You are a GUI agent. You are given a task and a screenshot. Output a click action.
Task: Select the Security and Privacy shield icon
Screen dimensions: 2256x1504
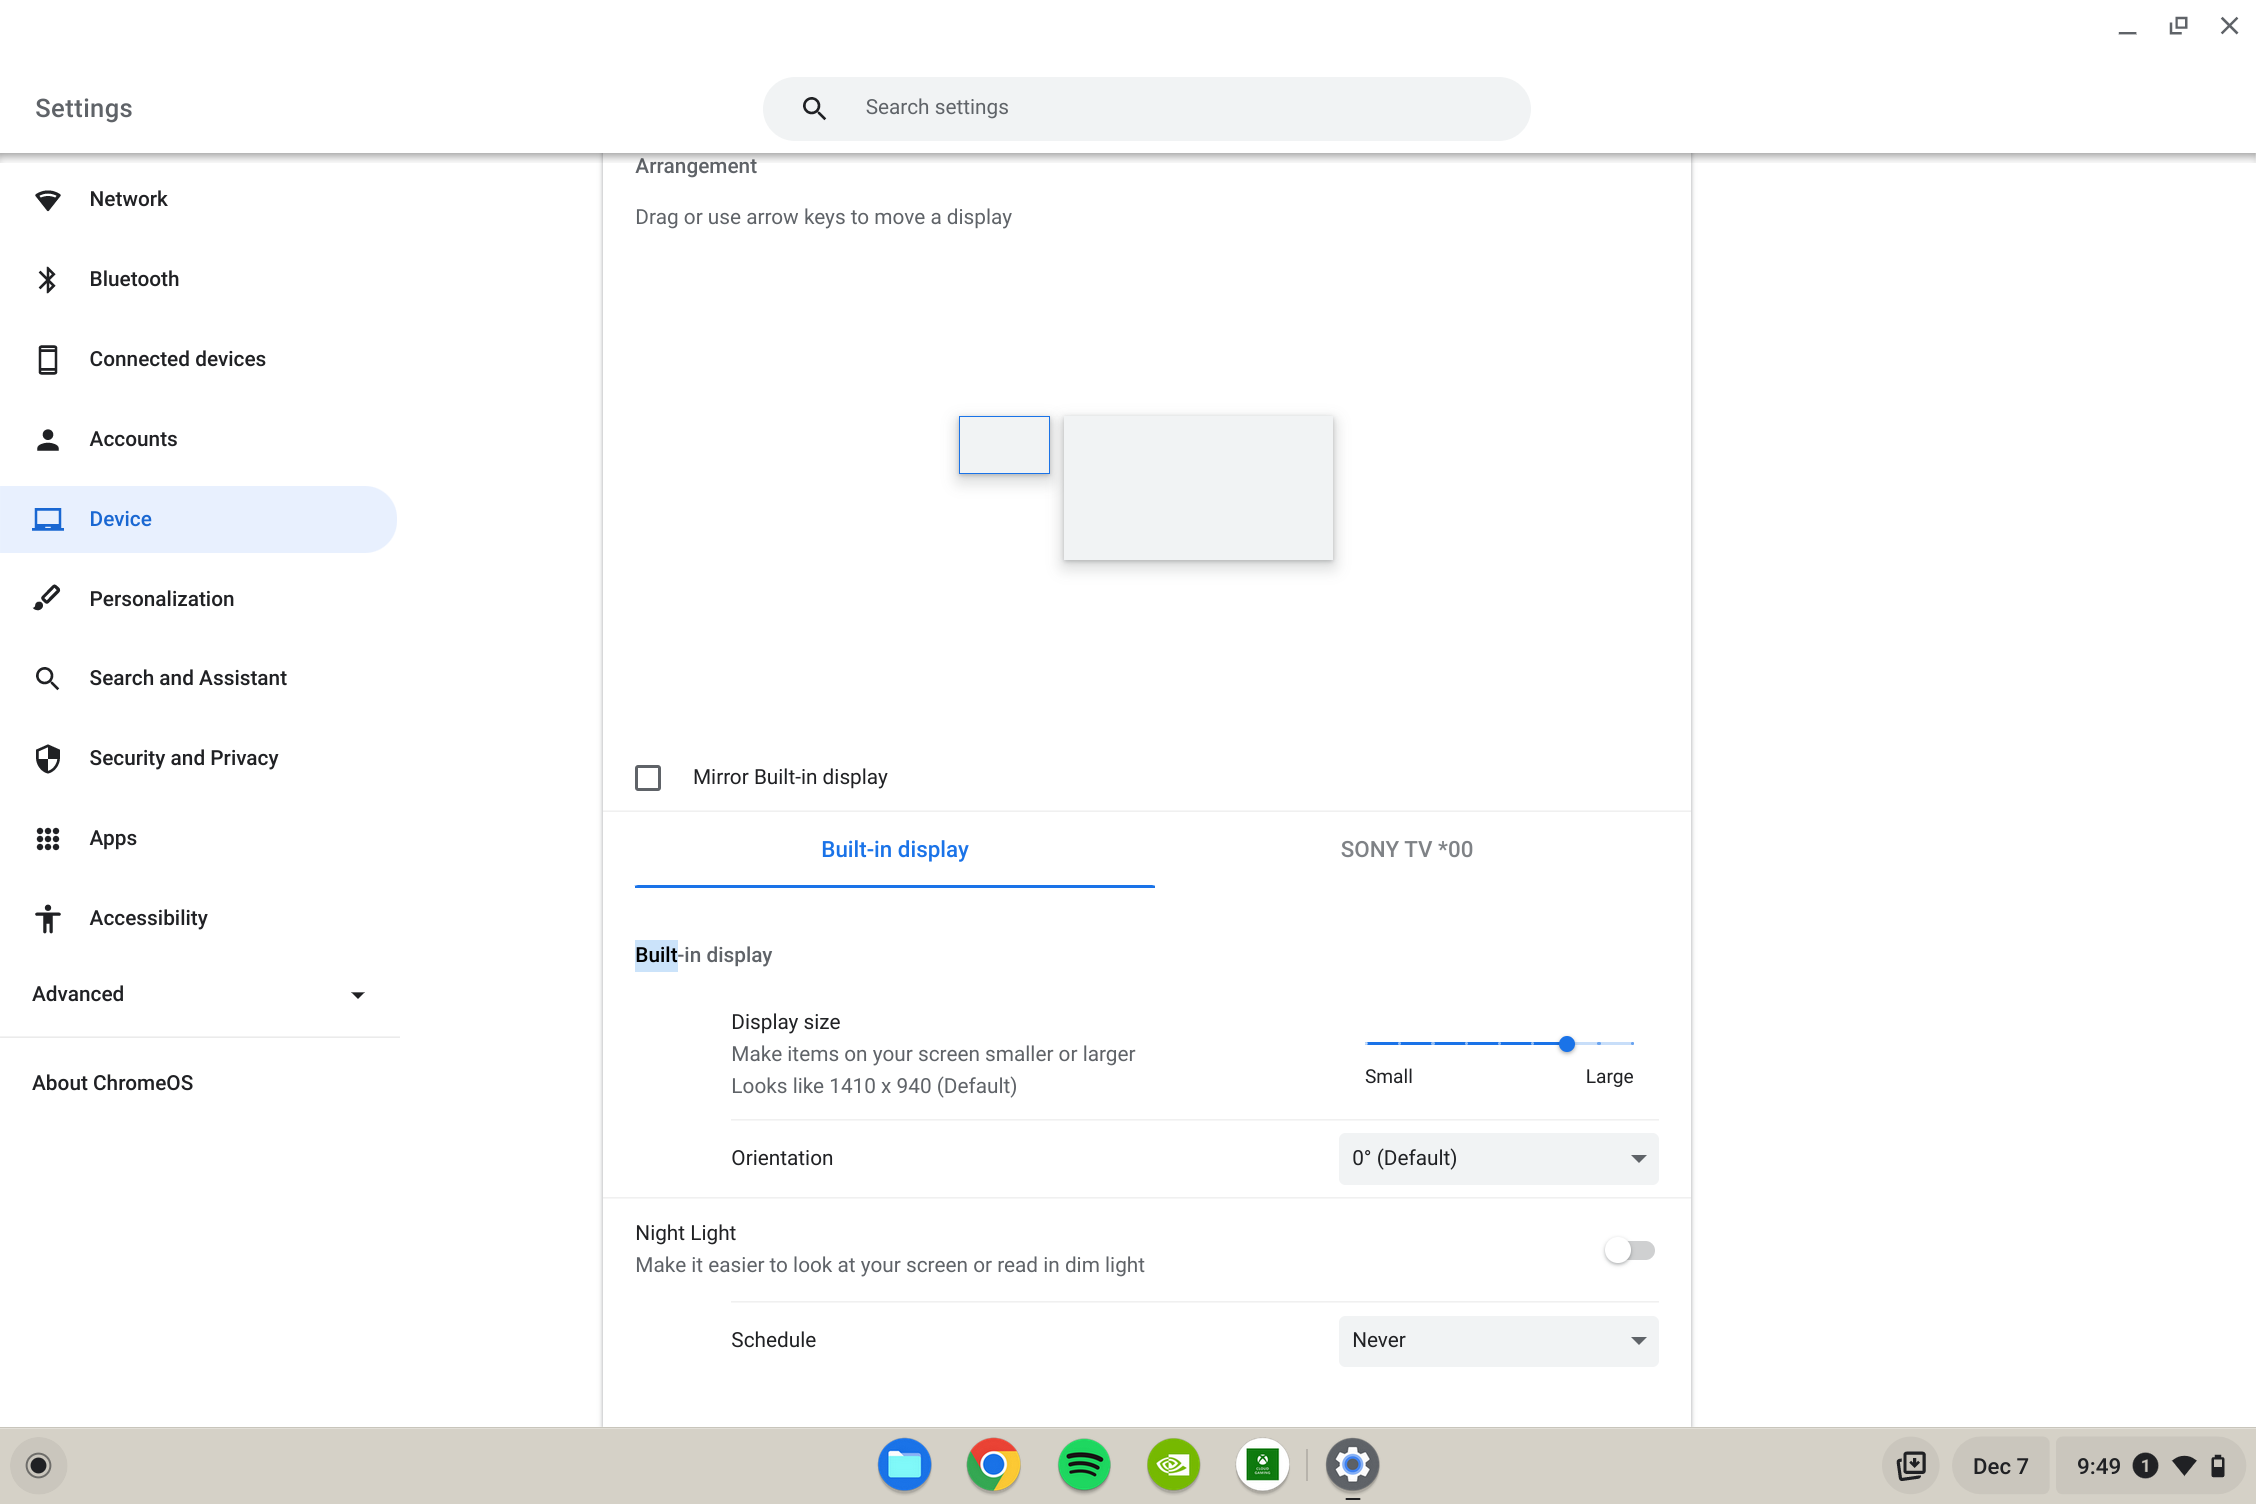pyautogui.click(x=47, y=758)
